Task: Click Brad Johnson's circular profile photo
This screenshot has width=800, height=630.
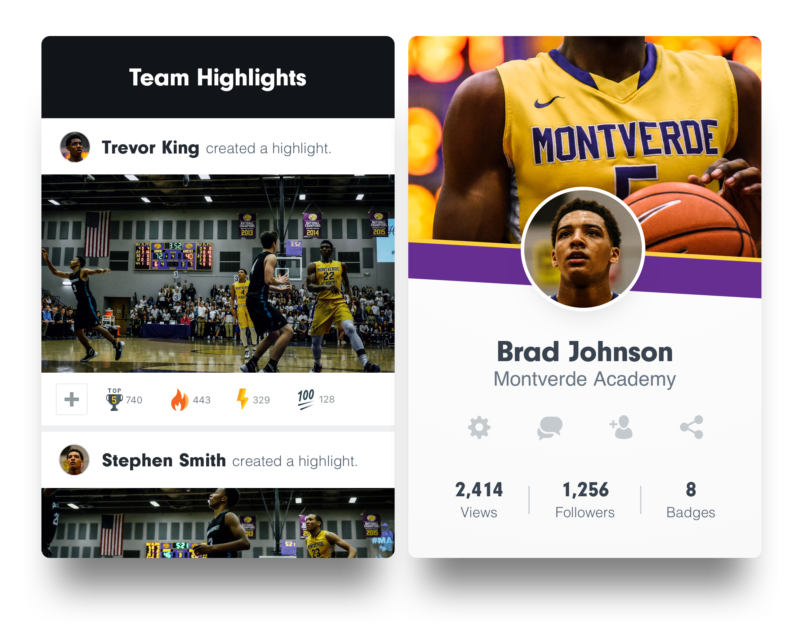Action: pyautogui.click(x=583, y=249)
